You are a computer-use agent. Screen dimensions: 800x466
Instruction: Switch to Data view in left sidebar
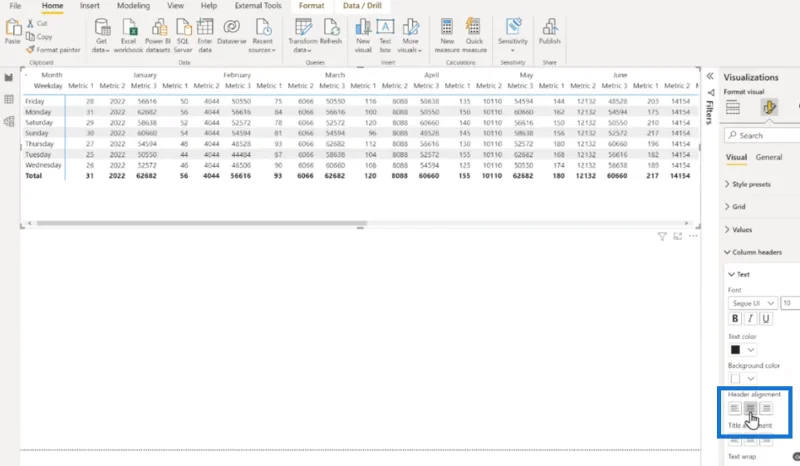pyautogui.click(x=9, y=100)
